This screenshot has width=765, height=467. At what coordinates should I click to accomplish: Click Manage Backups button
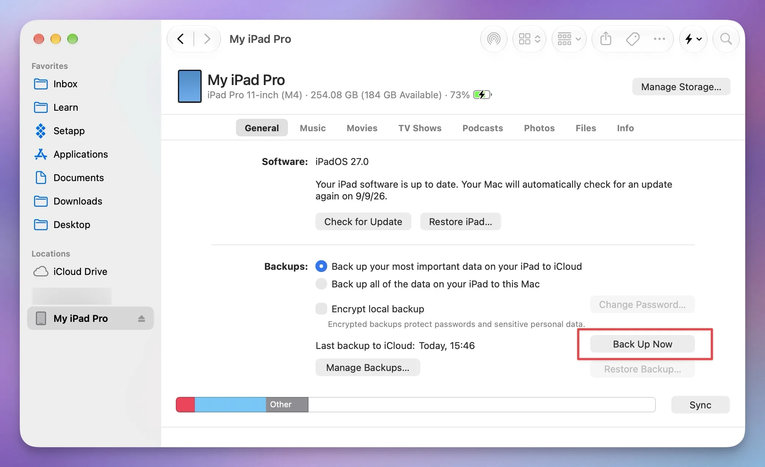[x=367, y=367]
